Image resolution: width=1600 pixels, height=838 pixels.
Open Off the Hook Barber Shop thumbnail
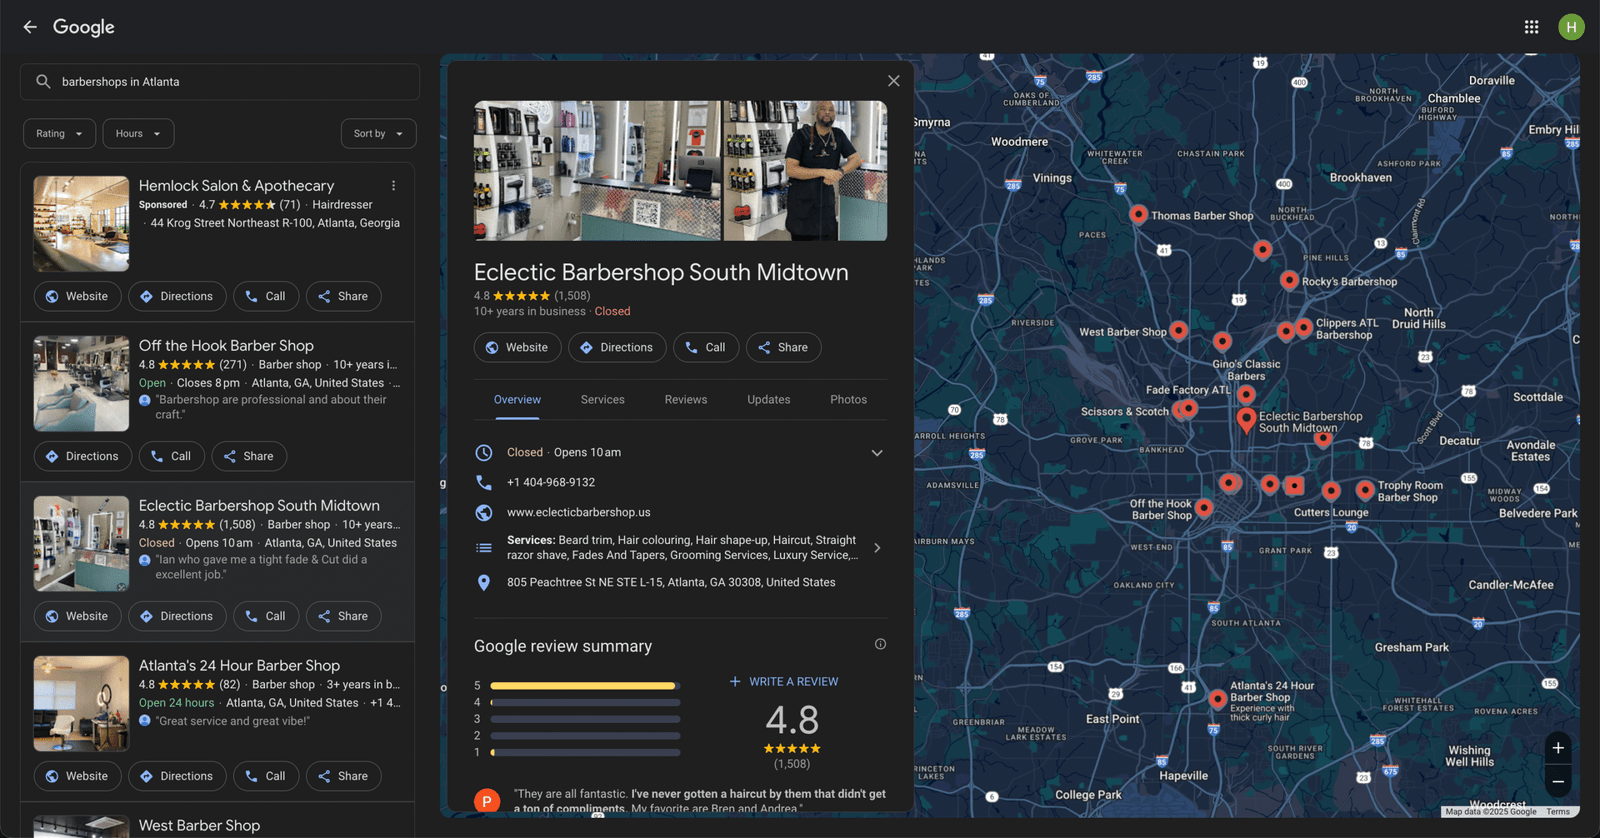tap(81, 384)
